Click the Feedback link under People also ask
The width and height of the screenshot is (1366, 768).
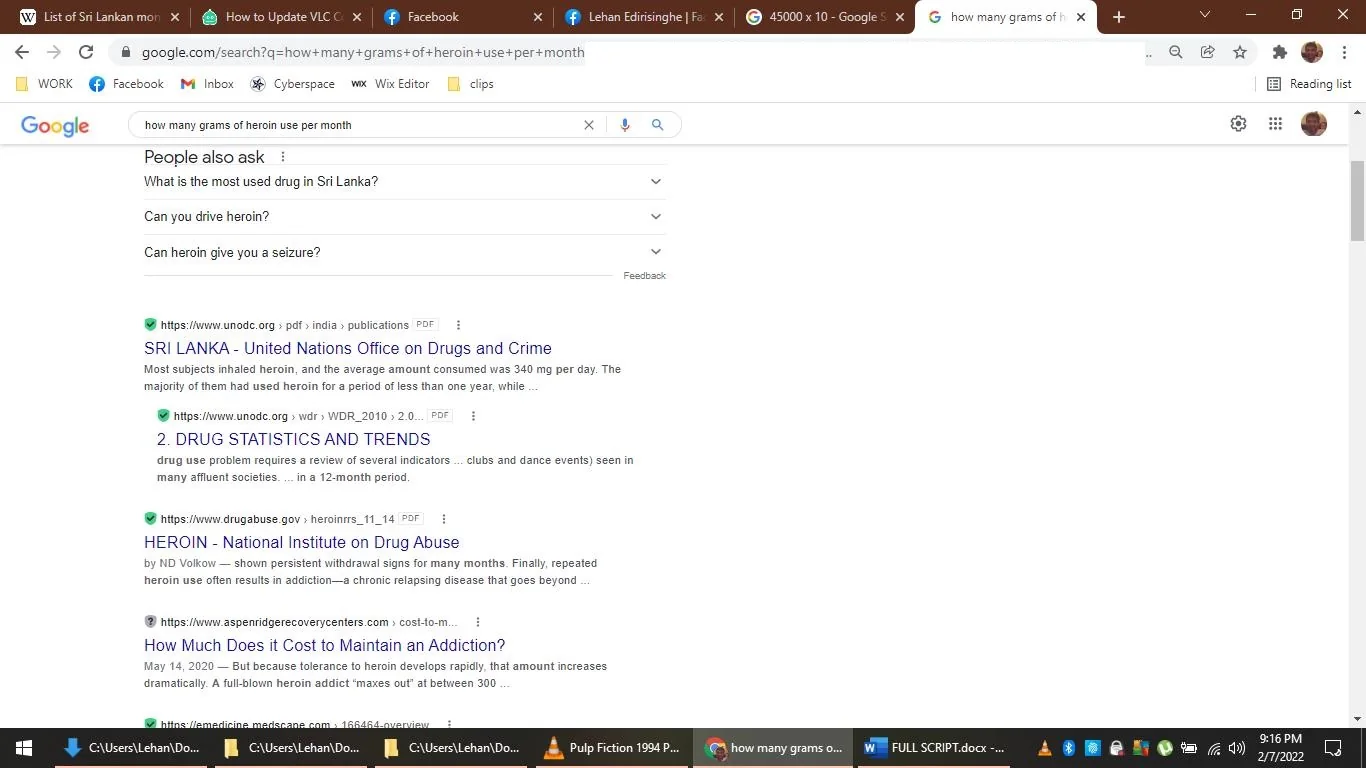tap(645, 276)
